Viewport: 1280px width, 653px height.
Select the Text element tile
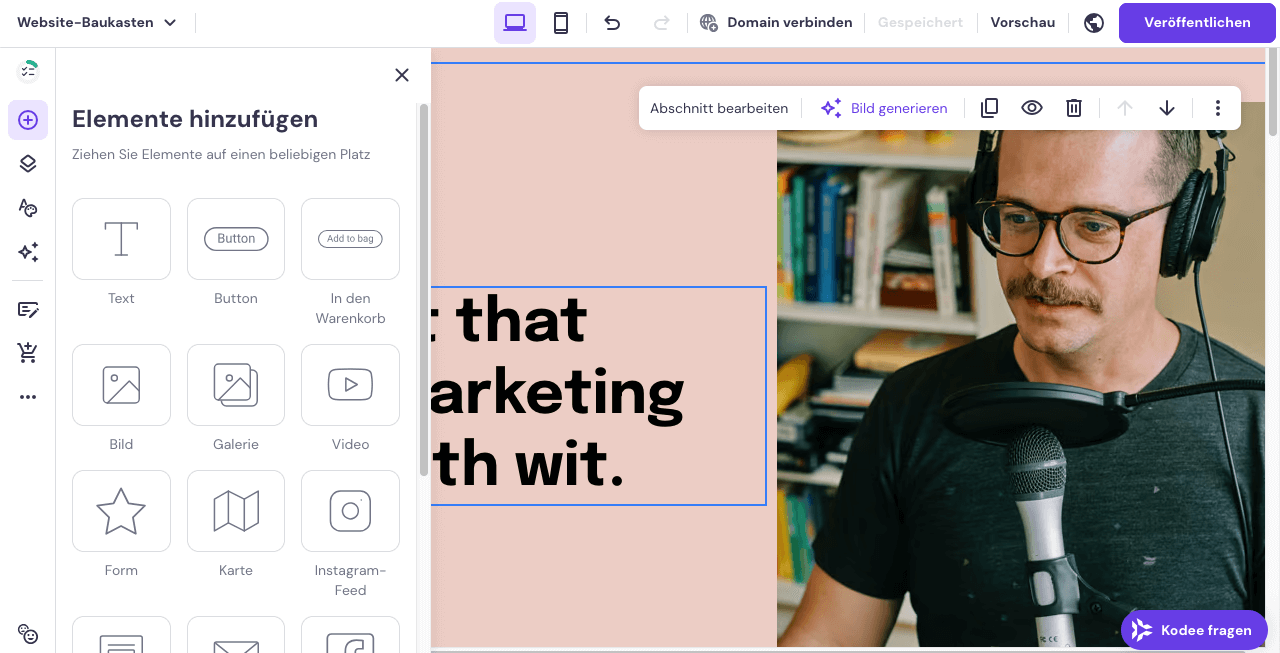point(121,239)
